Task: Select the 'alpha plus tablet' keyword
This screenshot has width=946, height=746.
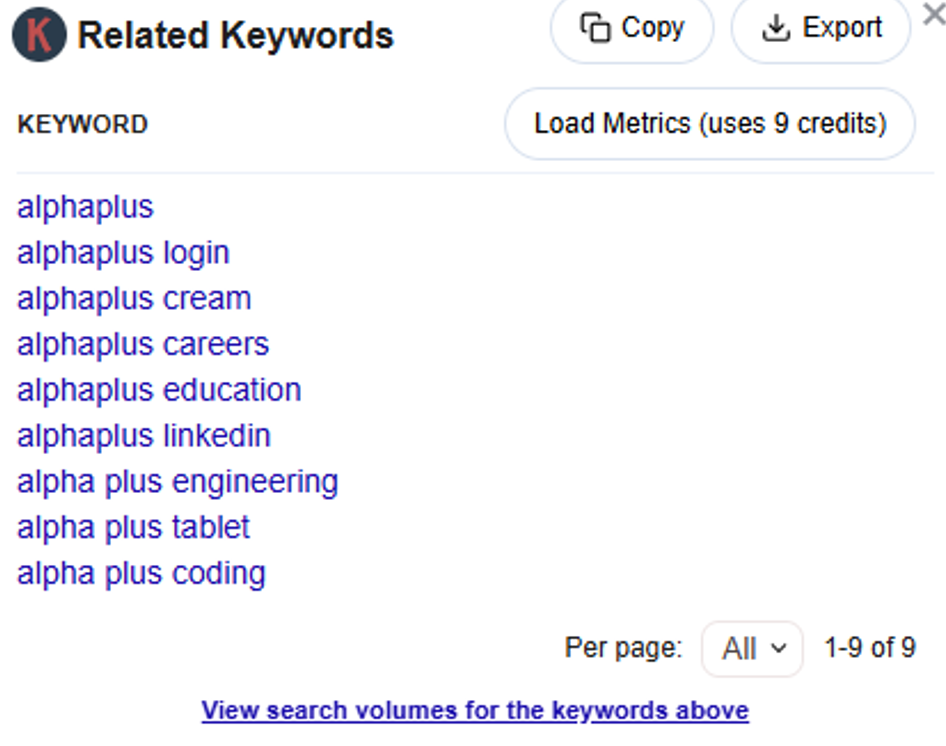Action: (133, 527)
